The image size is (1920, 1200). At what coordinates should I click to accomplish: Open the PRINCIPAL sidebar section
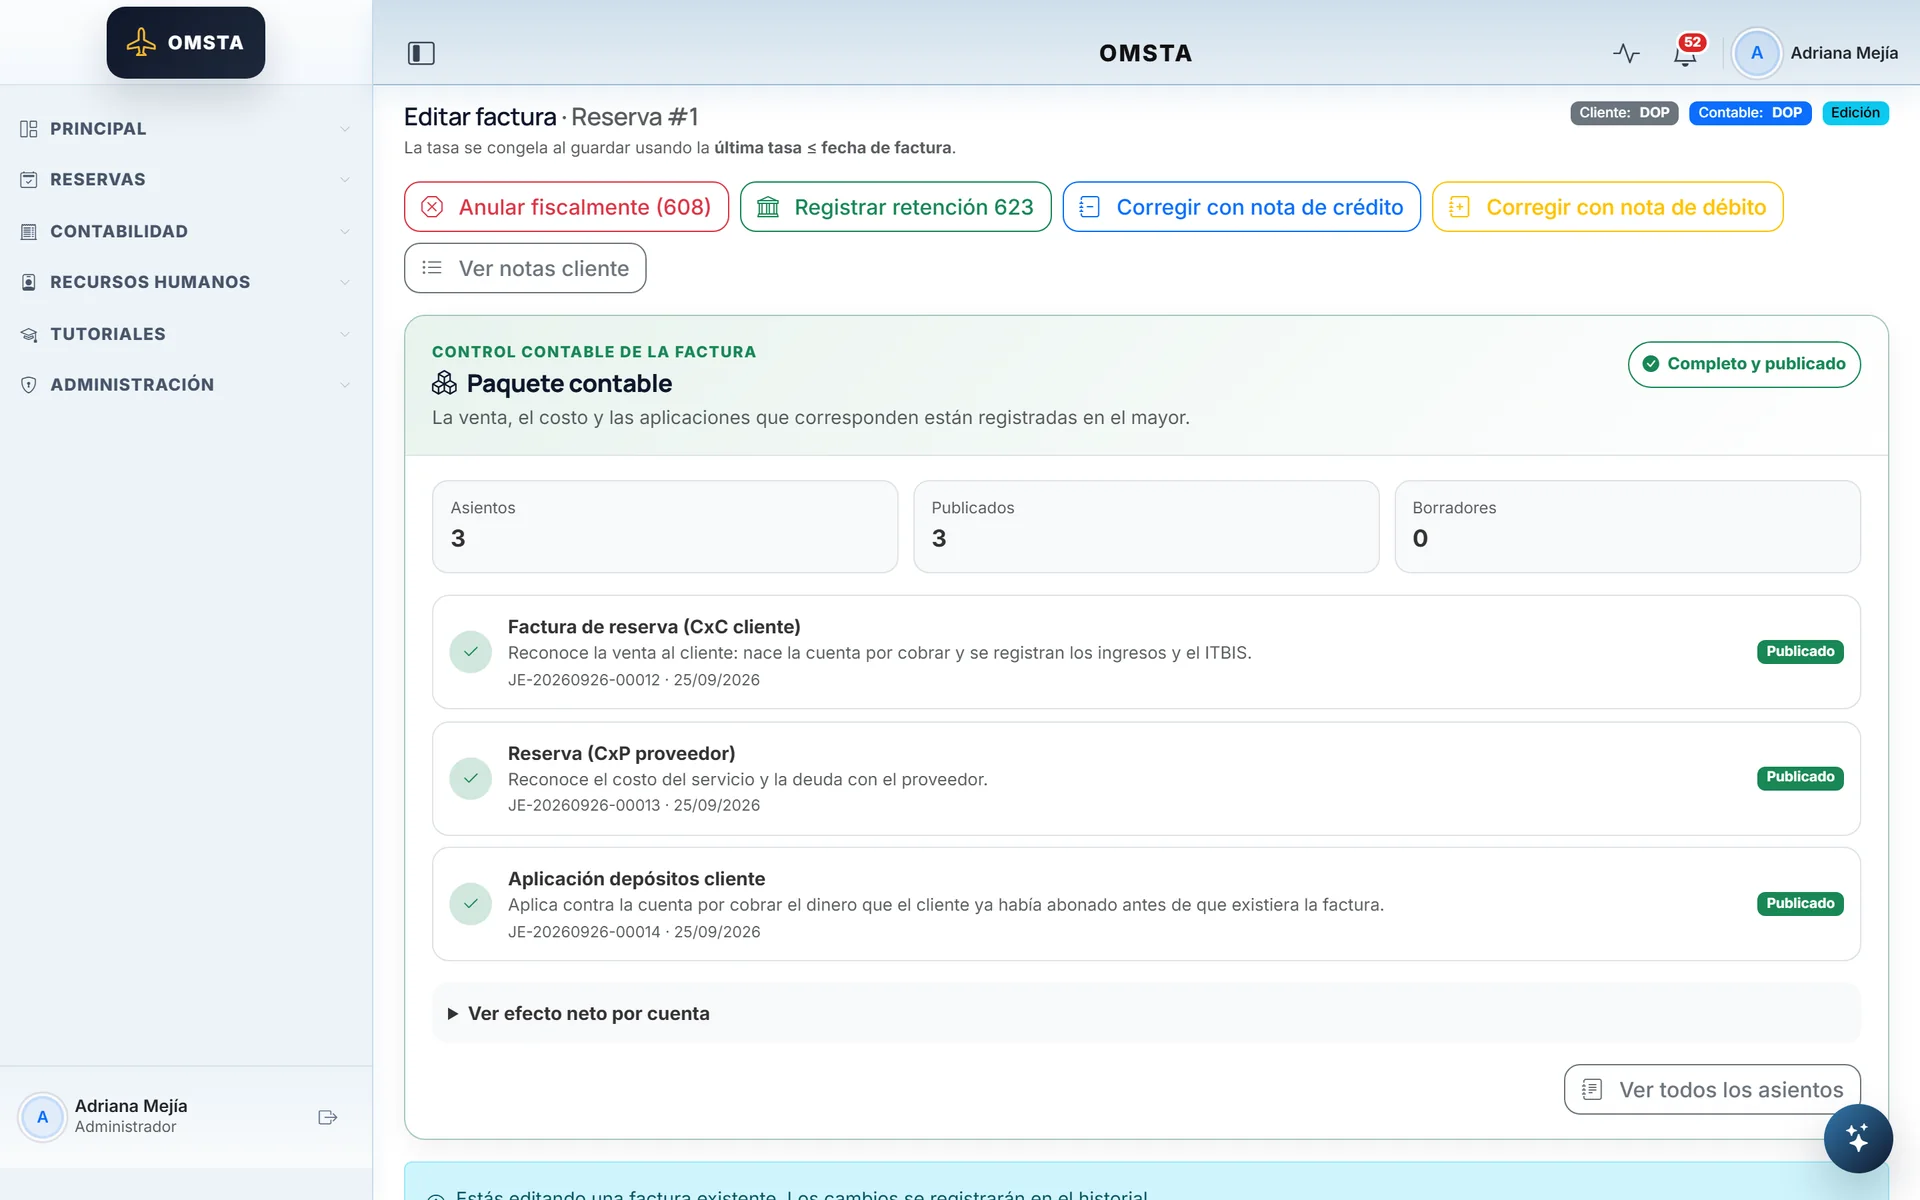click(186, 129)
